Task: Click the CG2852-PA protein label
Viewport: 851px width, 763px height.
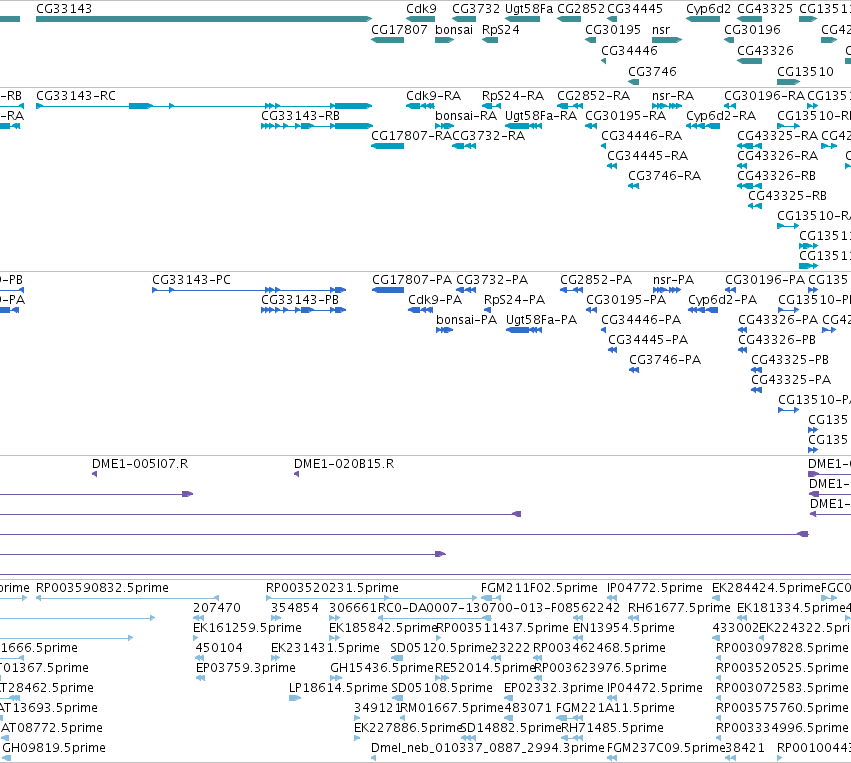Action: [x=596, y=280]
